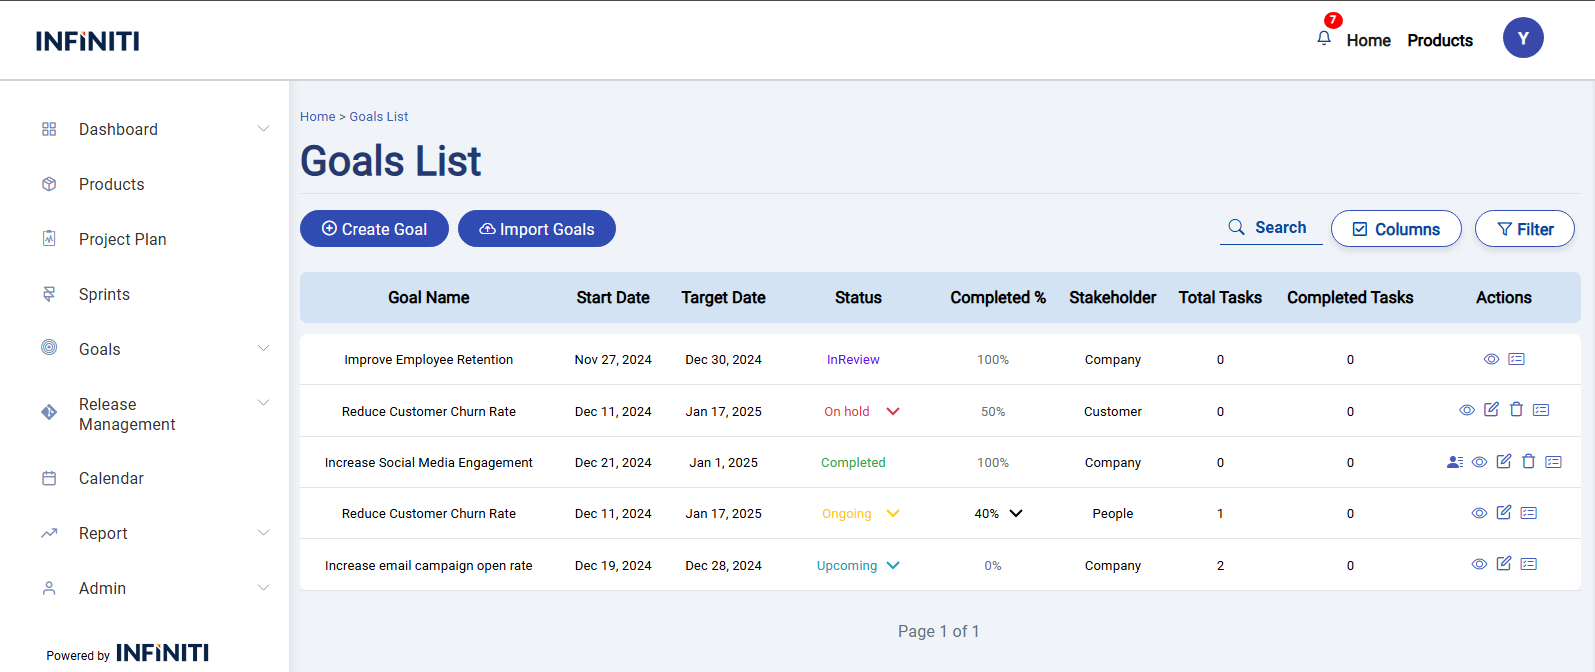Open the 40% completed percentage dropdown

pyautogui.click(x=1015, y=513)
